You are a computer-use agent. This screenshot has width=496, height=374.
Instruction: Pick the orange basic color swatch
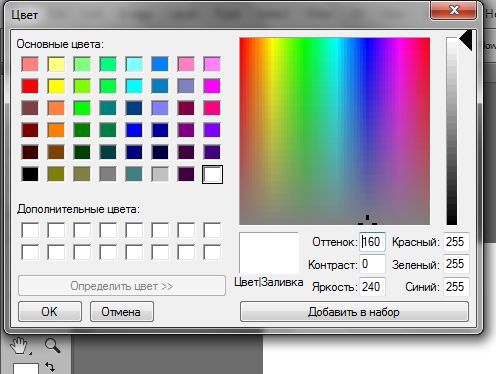(x=56, y=130)
